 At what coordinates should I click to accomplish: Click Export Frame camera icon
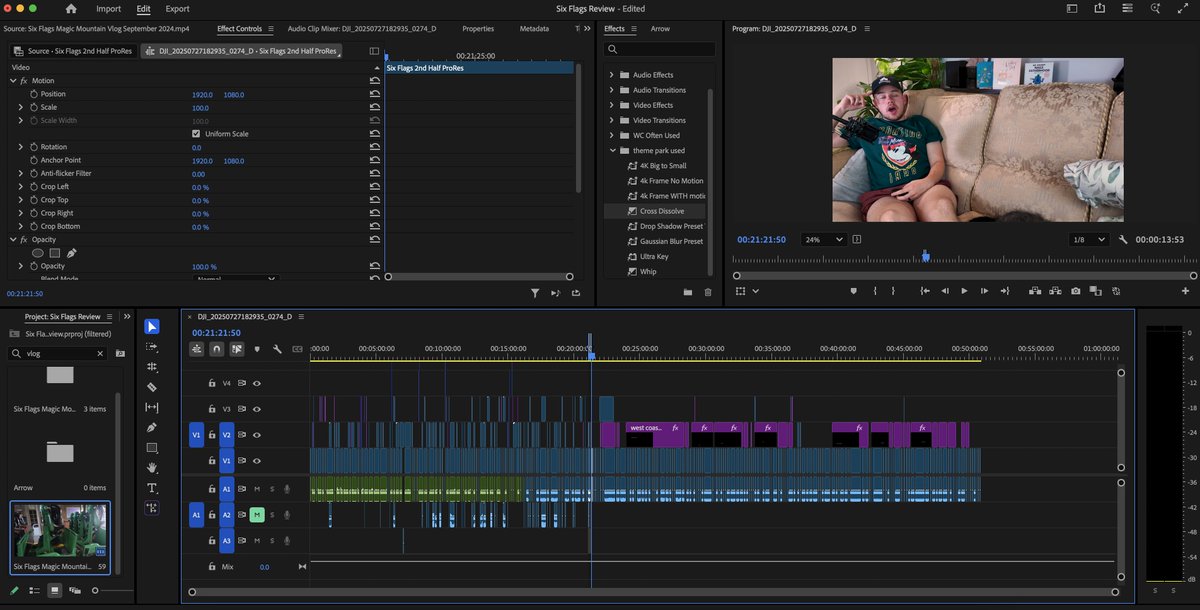pos(1075,291)
